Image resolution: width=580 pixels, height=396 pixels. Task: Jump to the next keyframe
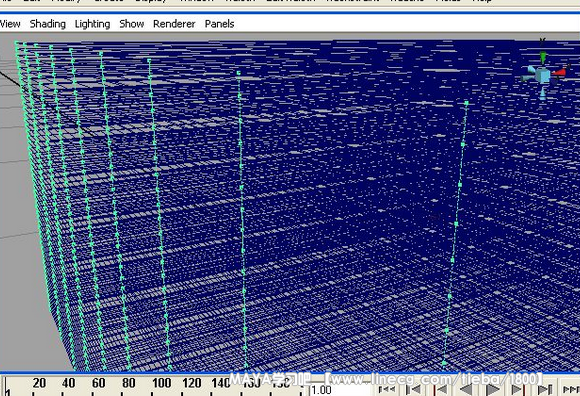[518, 390]
